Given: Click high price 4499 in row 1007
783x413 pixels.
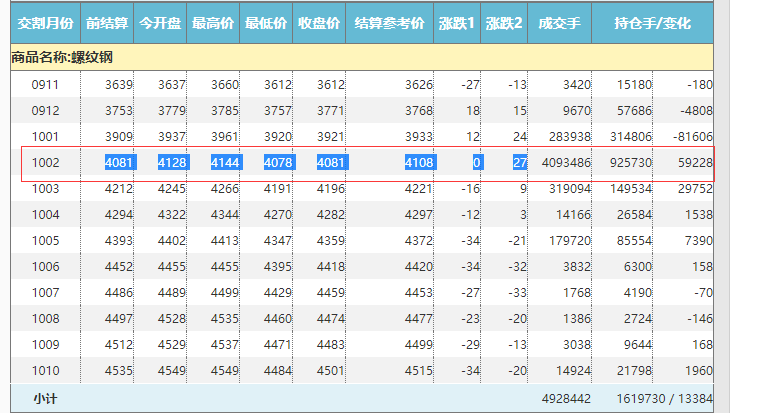Looking at the screenshot, I should point(225,293).
